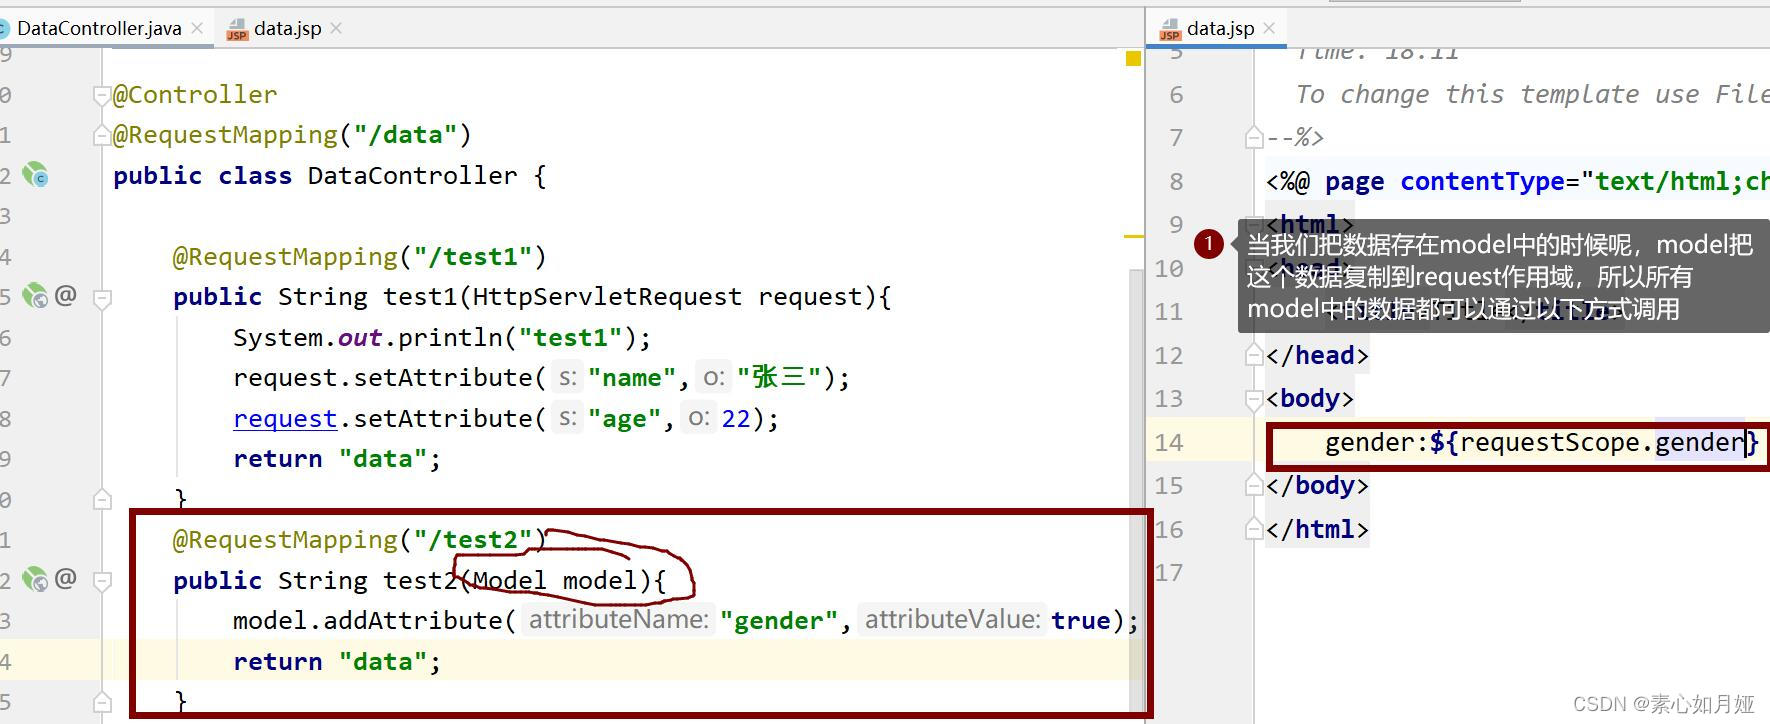The image size is (1770, 724).
Task: Toggle the </html> fold marker
Action: click(x=1254, y=529)
